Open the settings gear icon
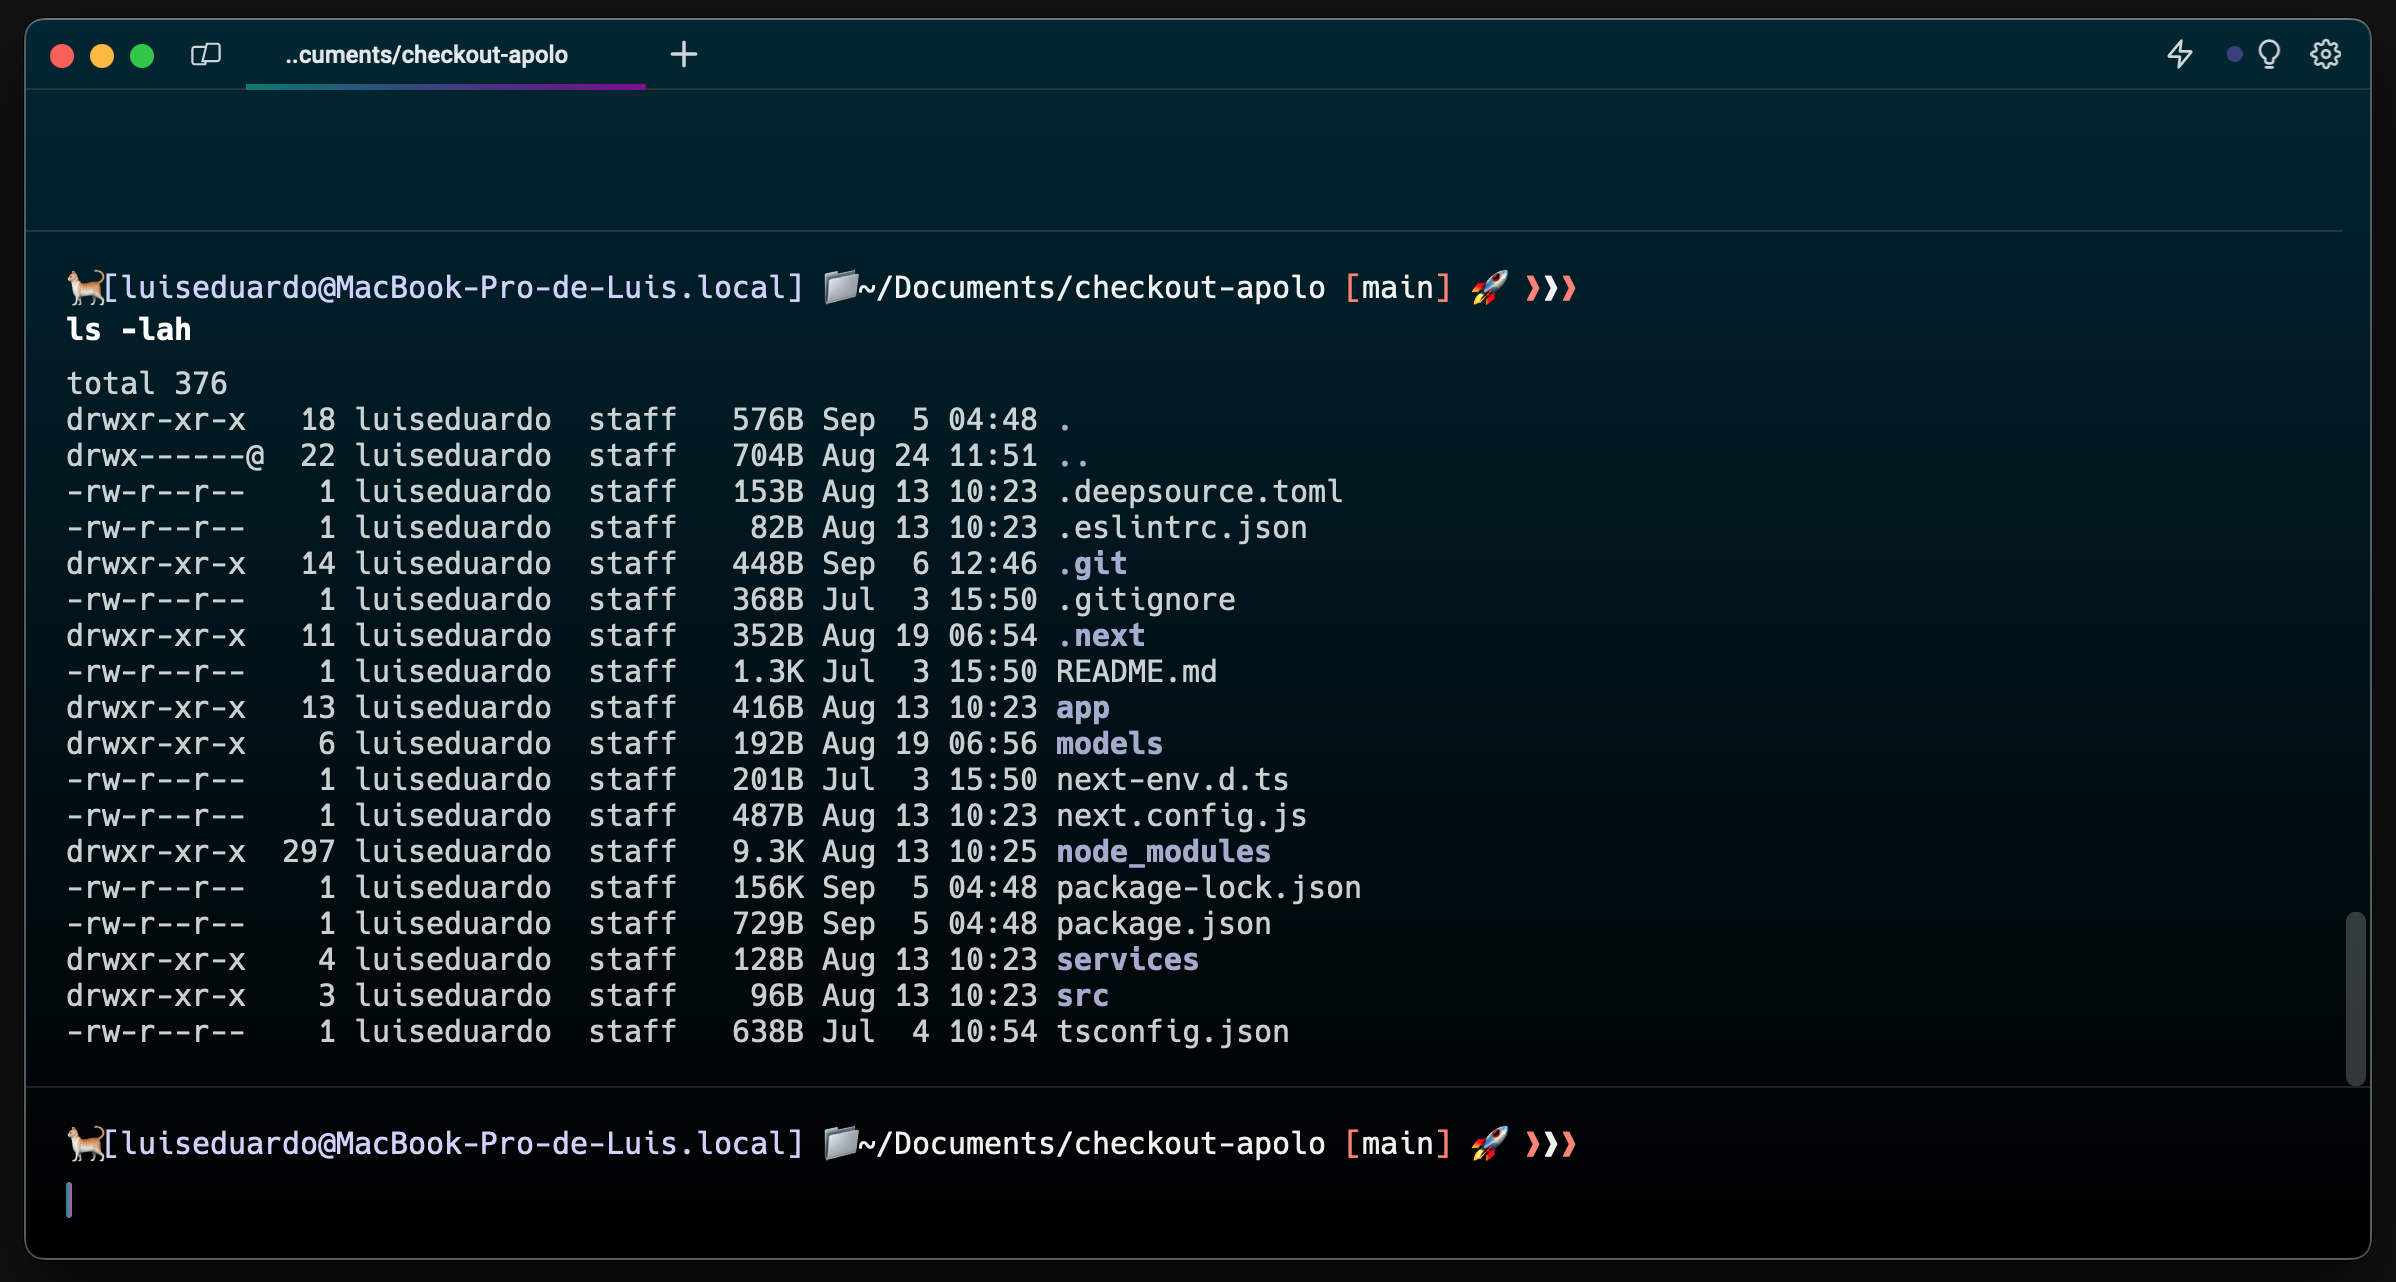2396x1282 pixels. (x=2325, y=54)
